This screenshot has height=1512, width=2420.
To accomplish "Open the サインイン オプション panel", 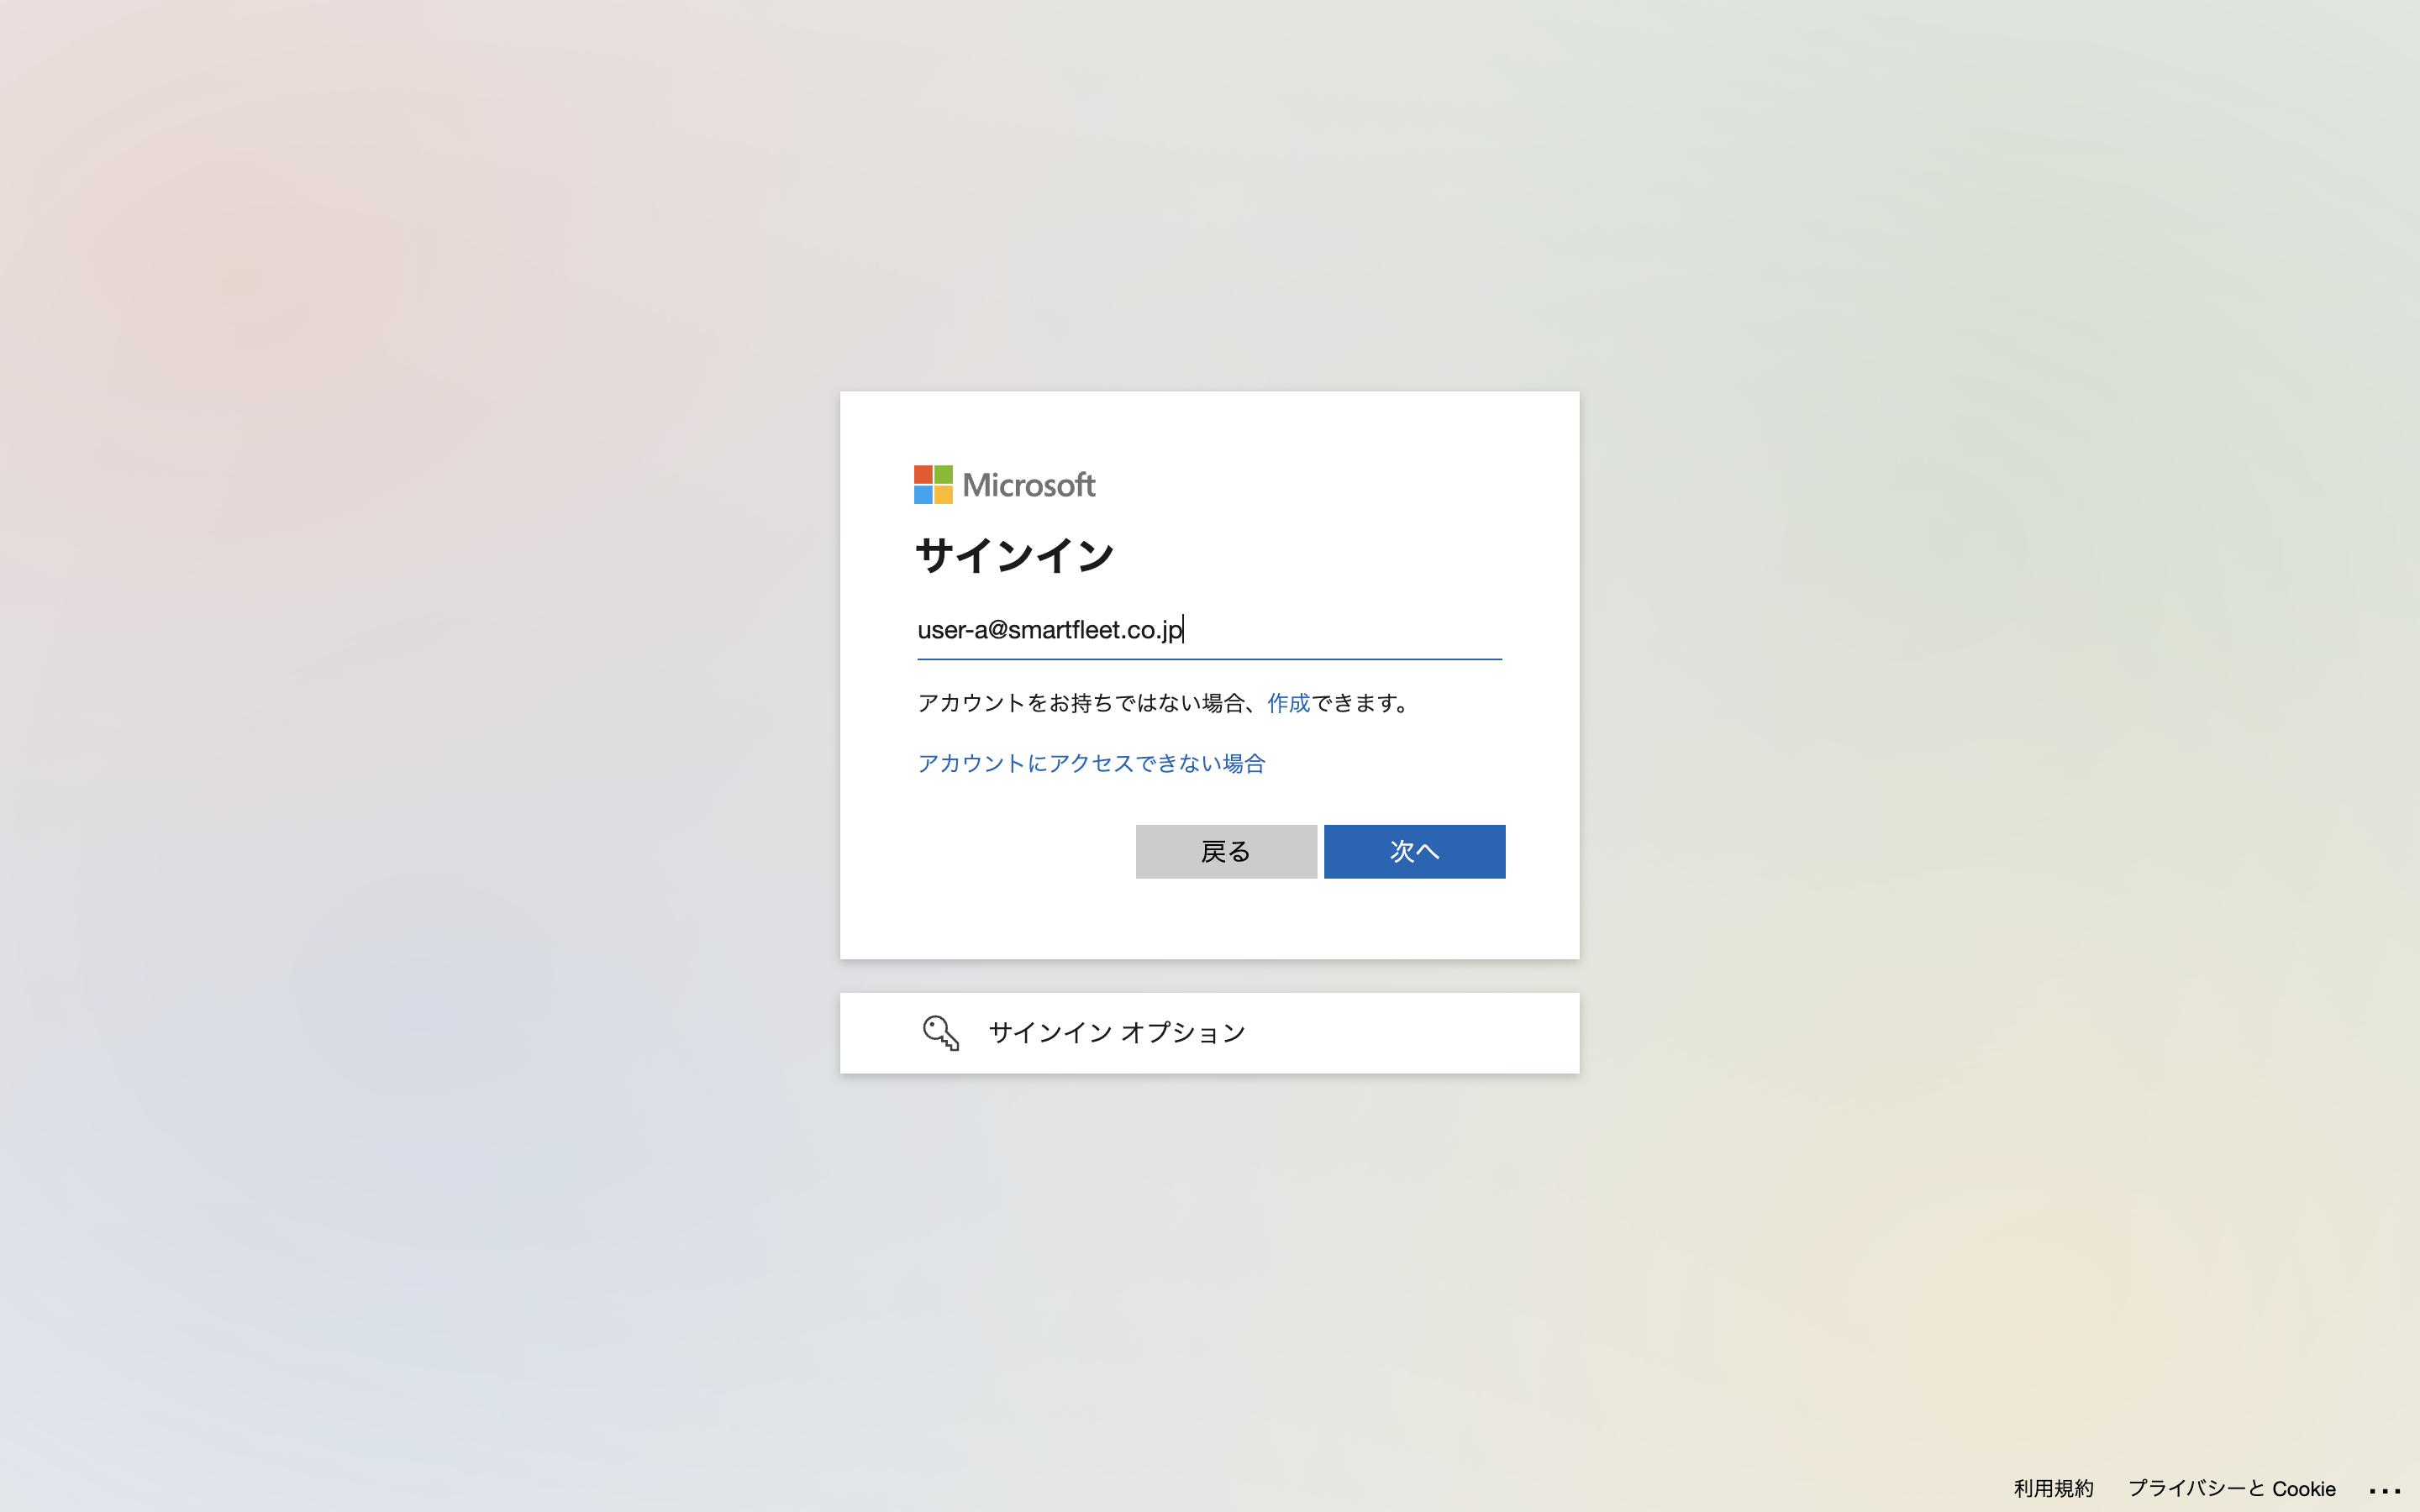I will click(x=1209, y=1033).
